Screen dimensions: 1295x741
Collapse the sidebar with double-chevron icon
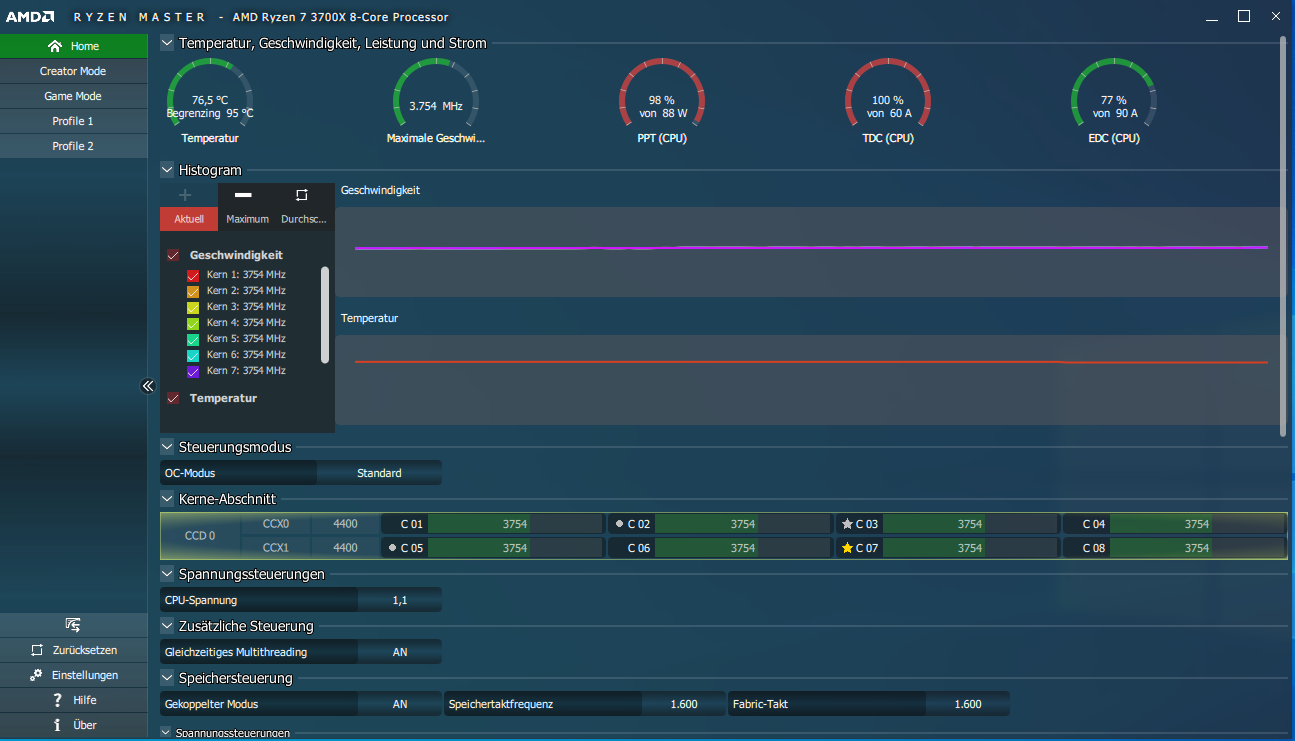[x=148, y=386]
